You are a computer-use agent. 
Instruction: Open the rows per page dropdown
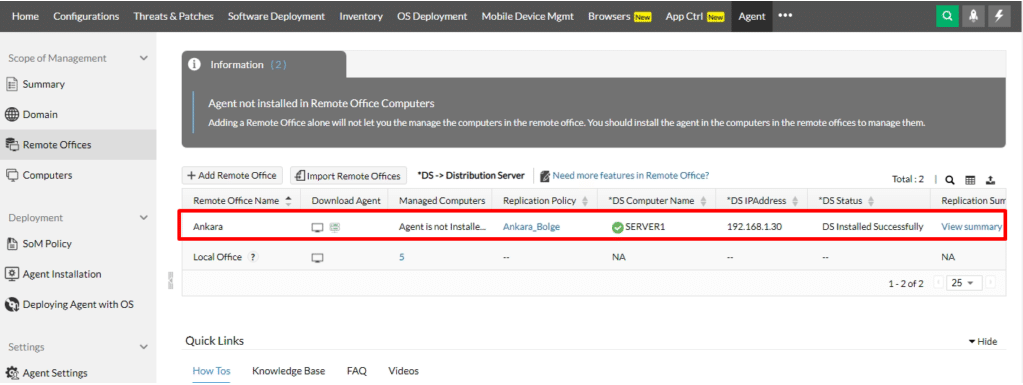pos(964,283)
